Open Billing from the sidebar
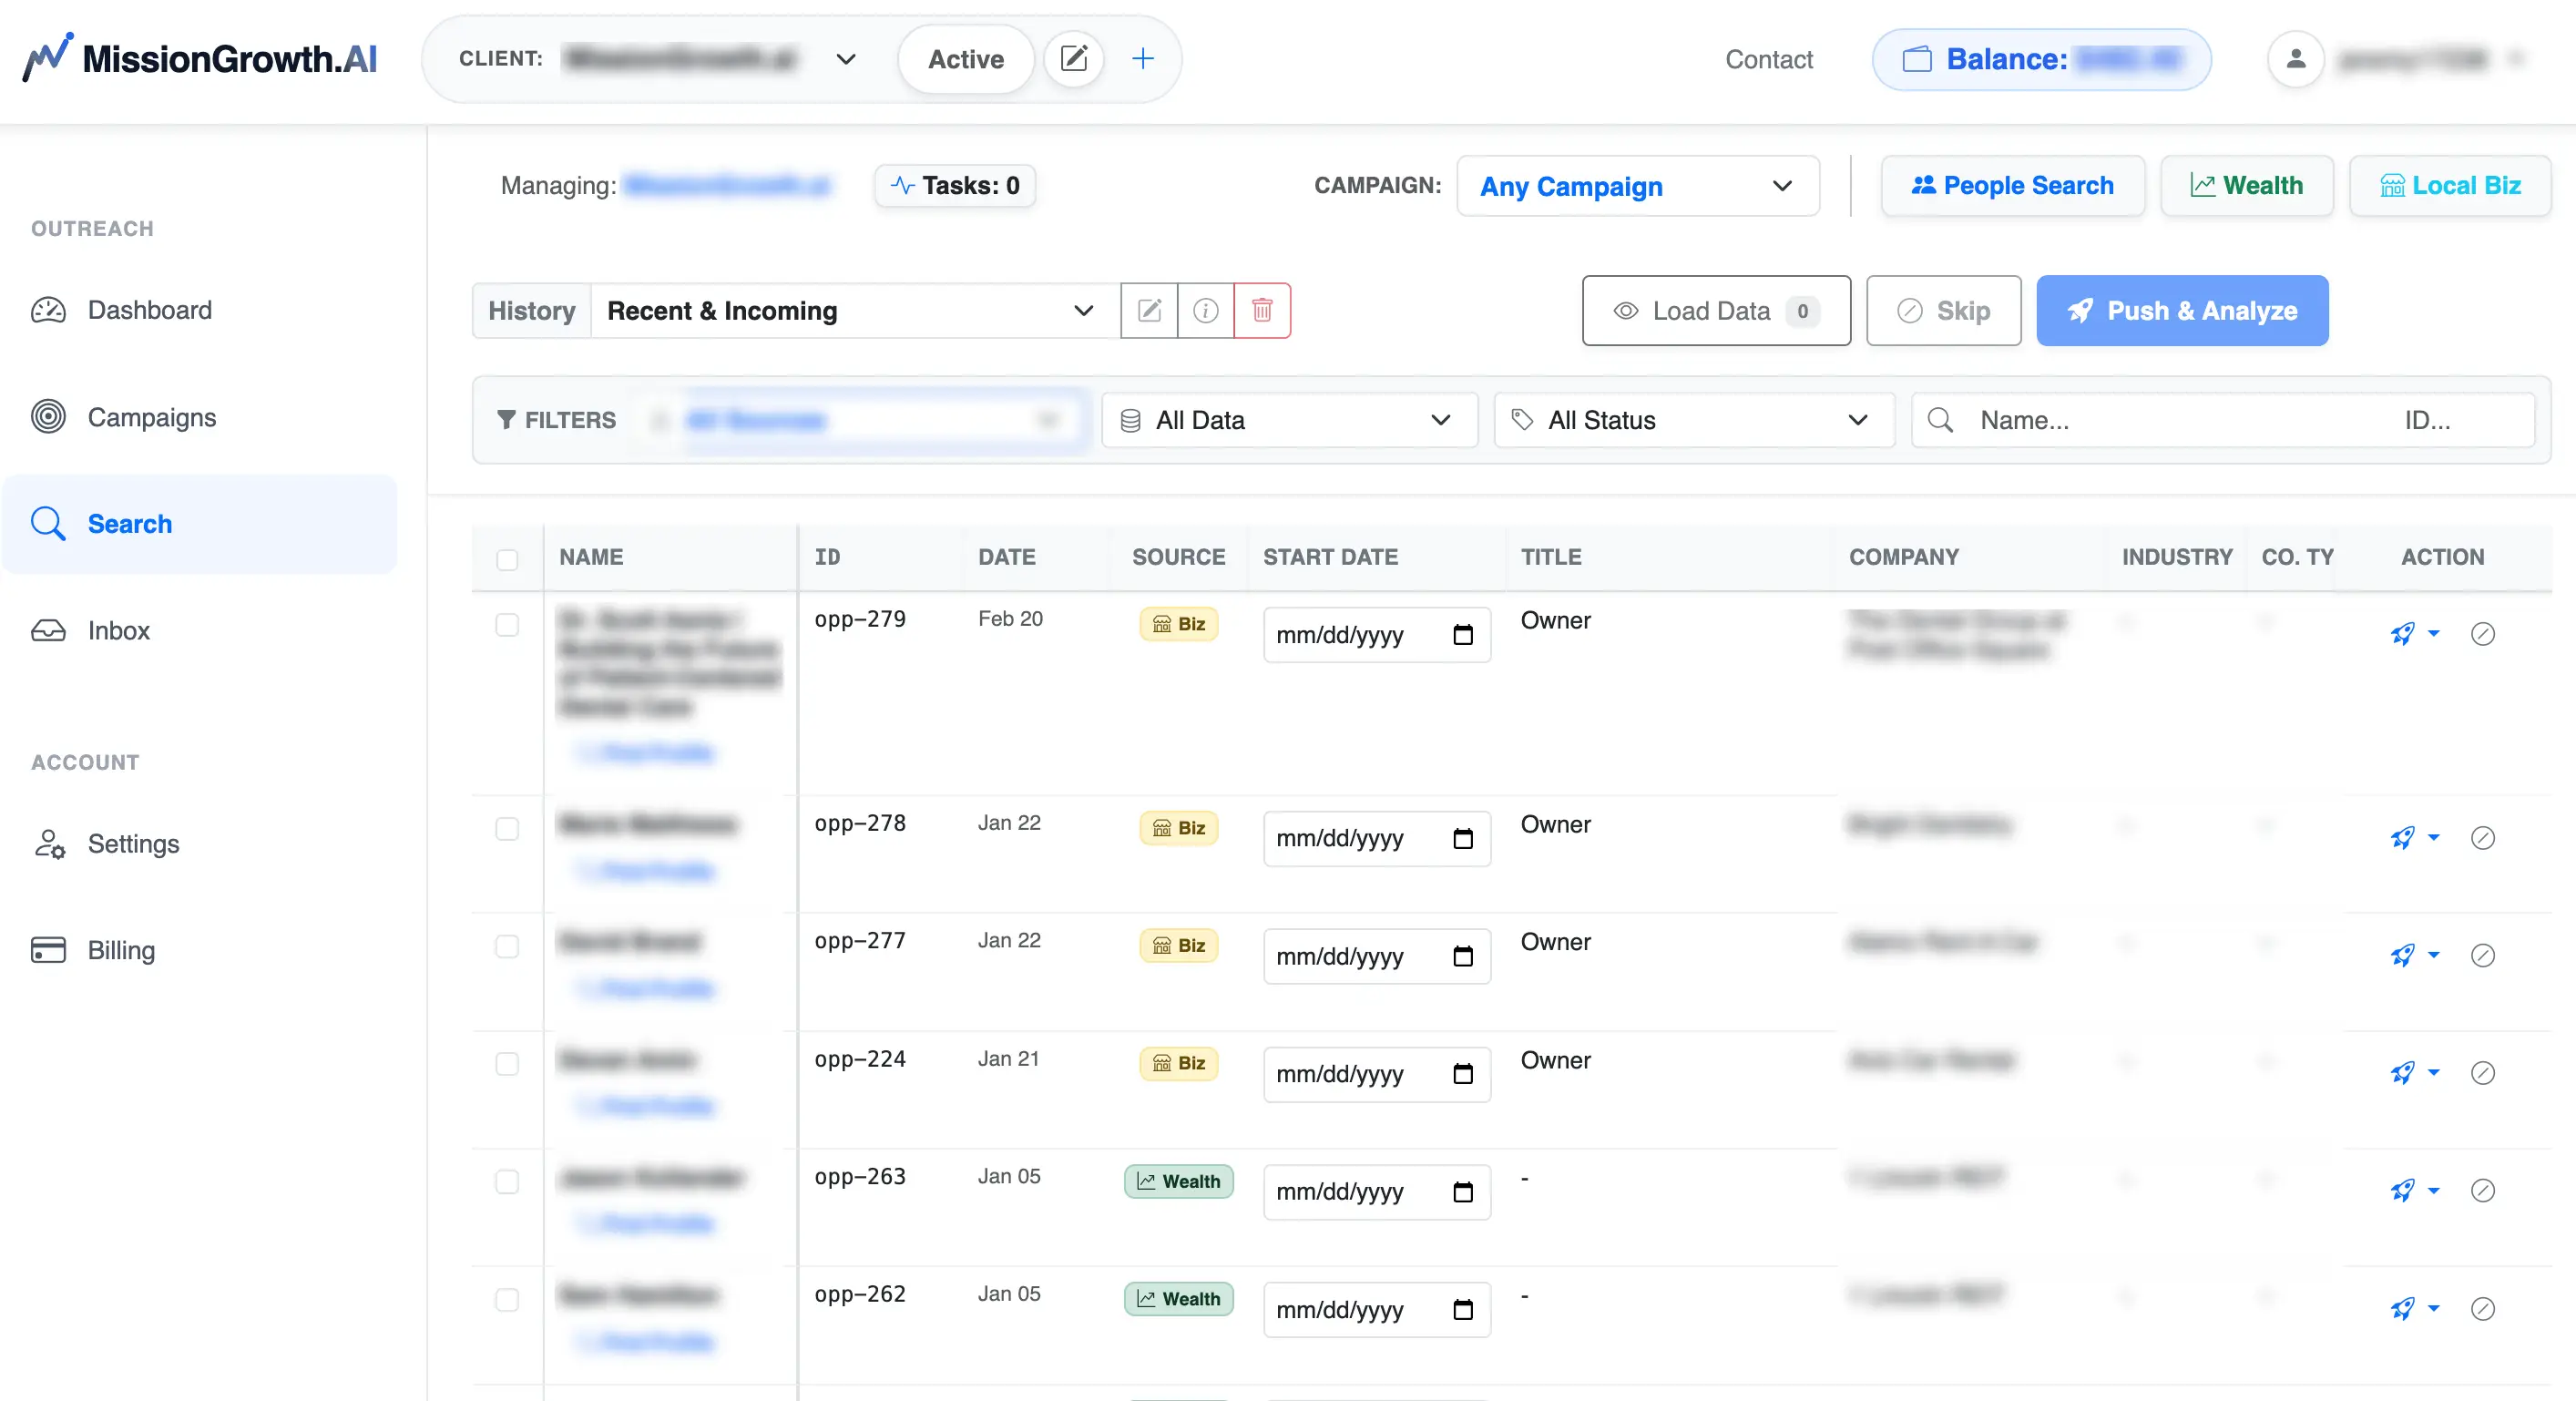2576x1401 pixels. click(120, 950)
